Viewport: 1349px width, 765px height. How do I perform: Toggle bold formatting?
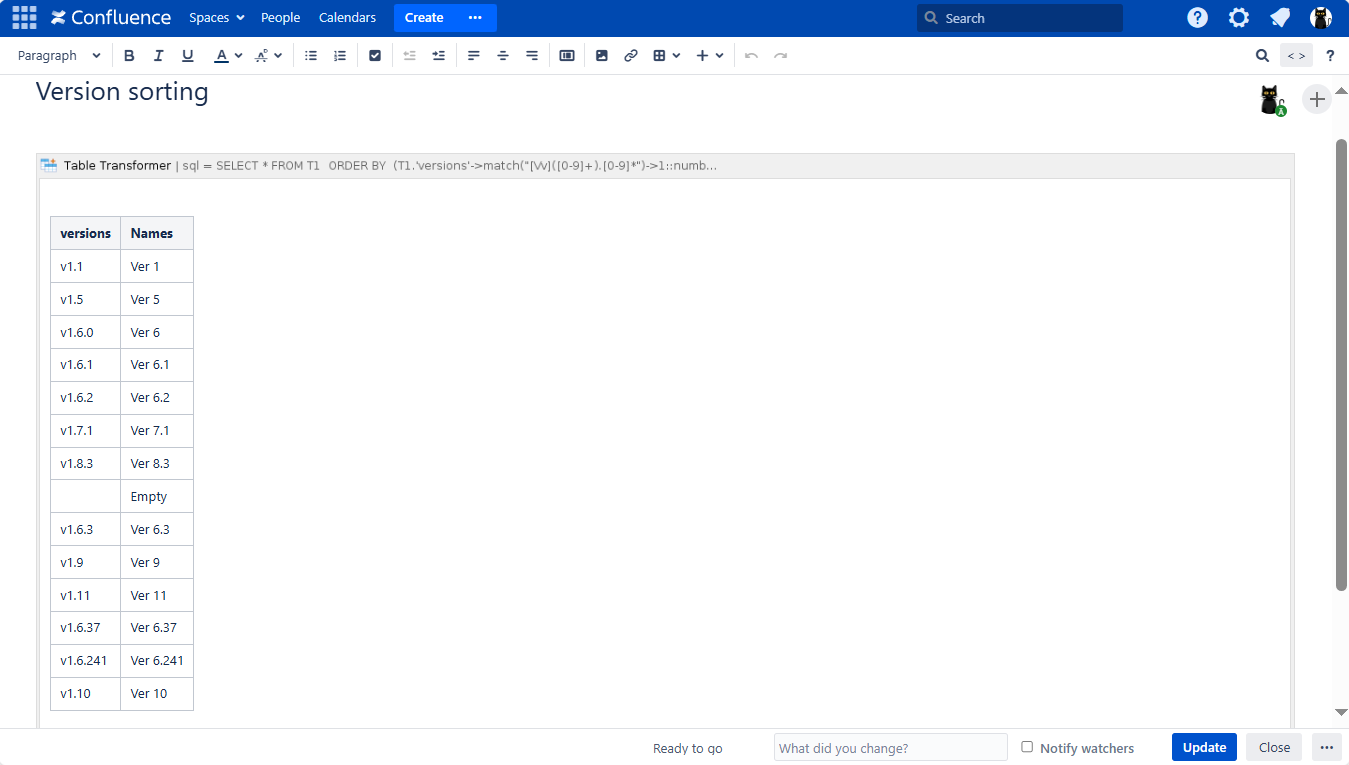(x=129, y=56)
